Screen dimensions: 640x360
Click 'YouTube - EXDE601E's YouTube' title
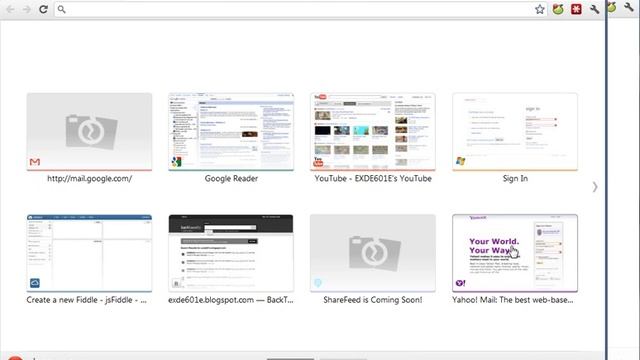[x=373, y=178]
